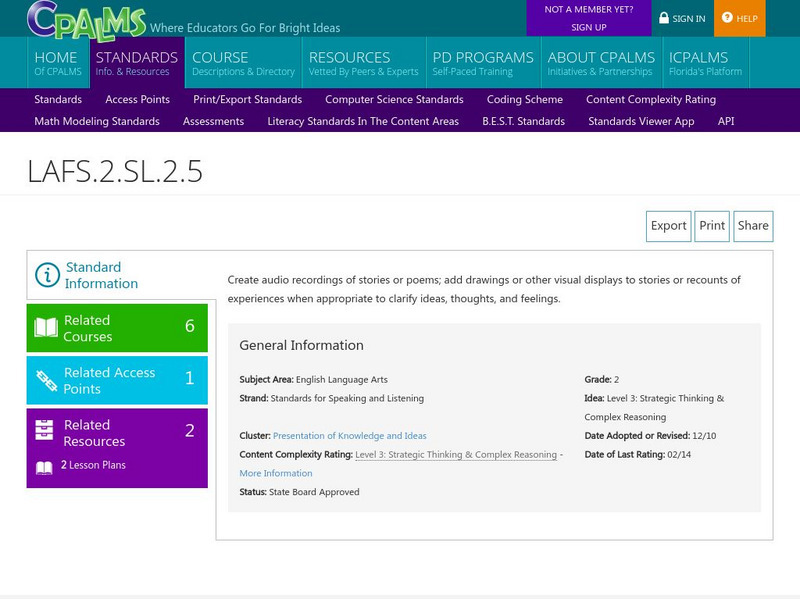The height and width of the screenshot is (599, 800).
Task: Follow the Presentation of Knowledge and Ideas link
Action: (349, 436)
